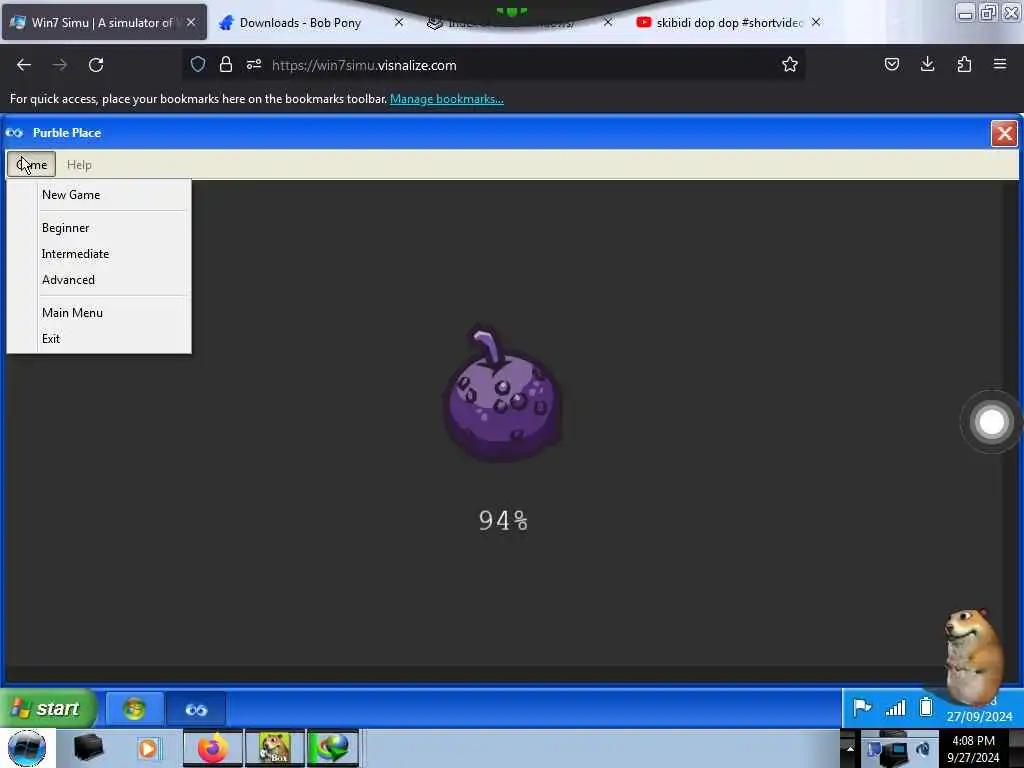Image resolution: width=1024 pixels, height=768 pixels.
Task: Click the flag icon in simulated tray
Action: pos(862,707)
